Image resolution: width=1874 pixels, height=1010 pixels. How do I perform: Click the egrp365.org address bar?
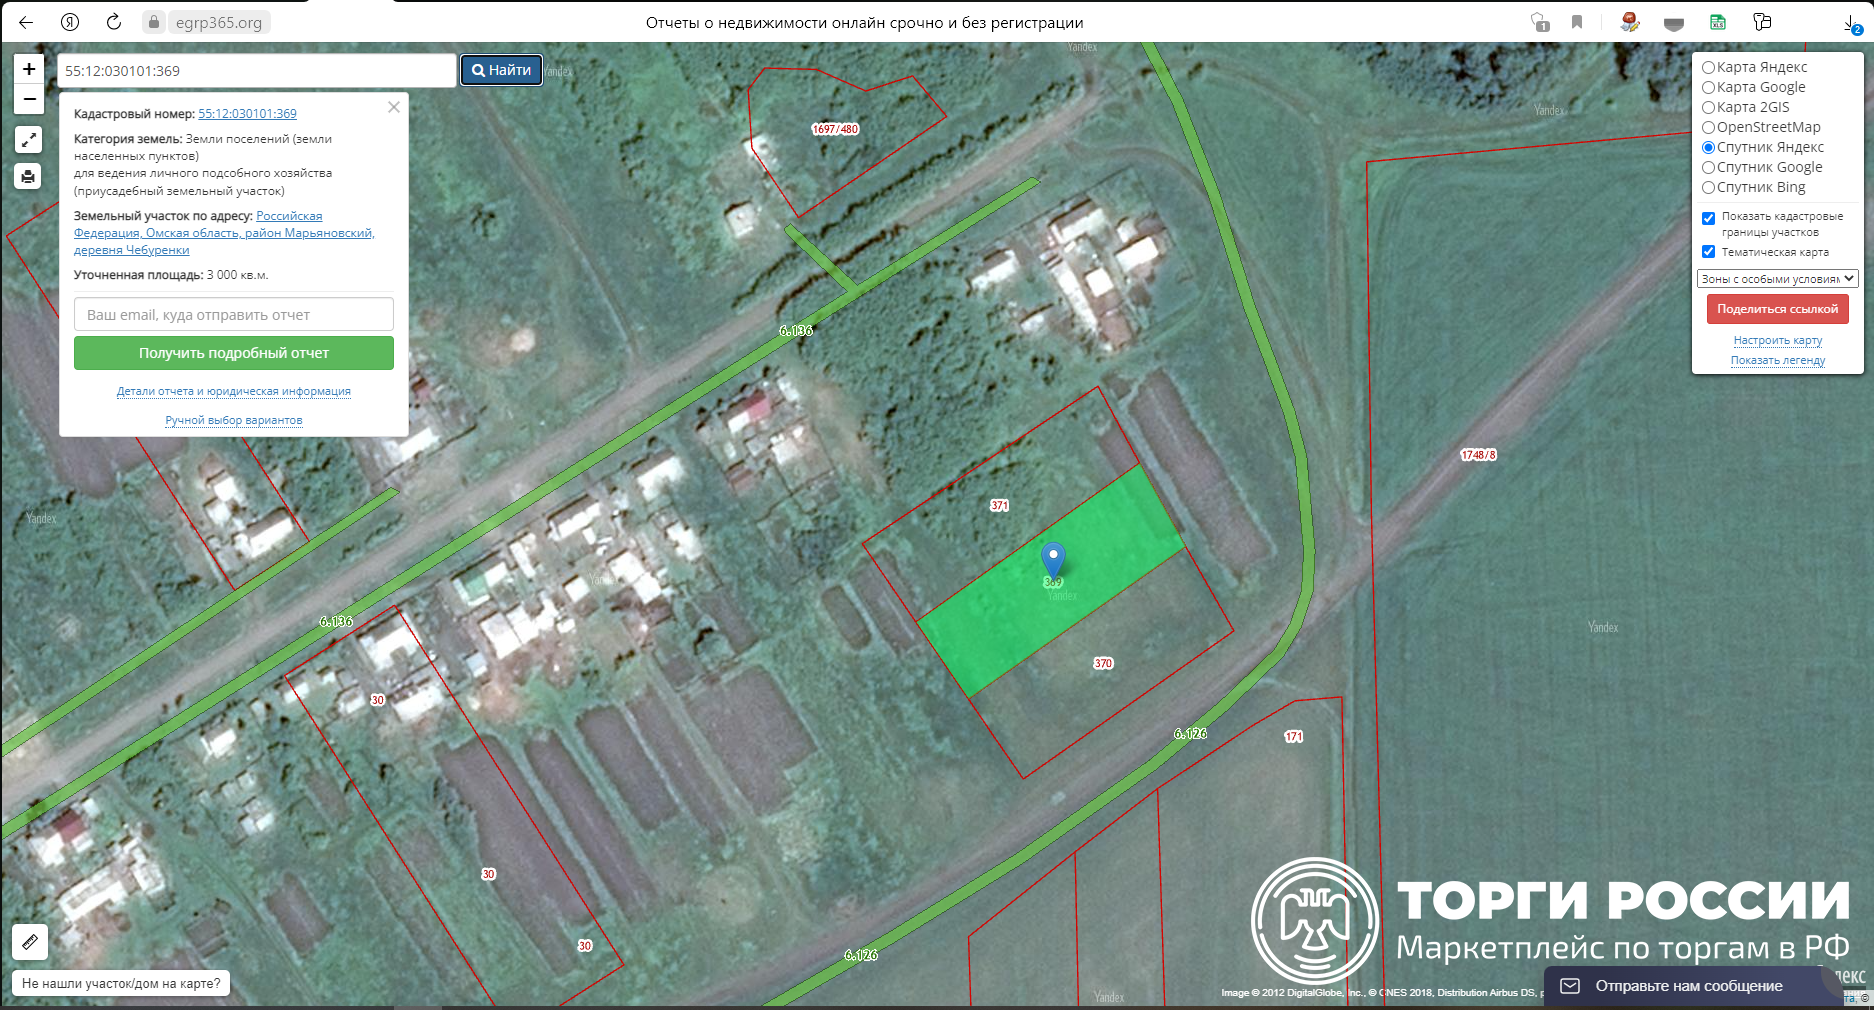[x=219, y=22]
